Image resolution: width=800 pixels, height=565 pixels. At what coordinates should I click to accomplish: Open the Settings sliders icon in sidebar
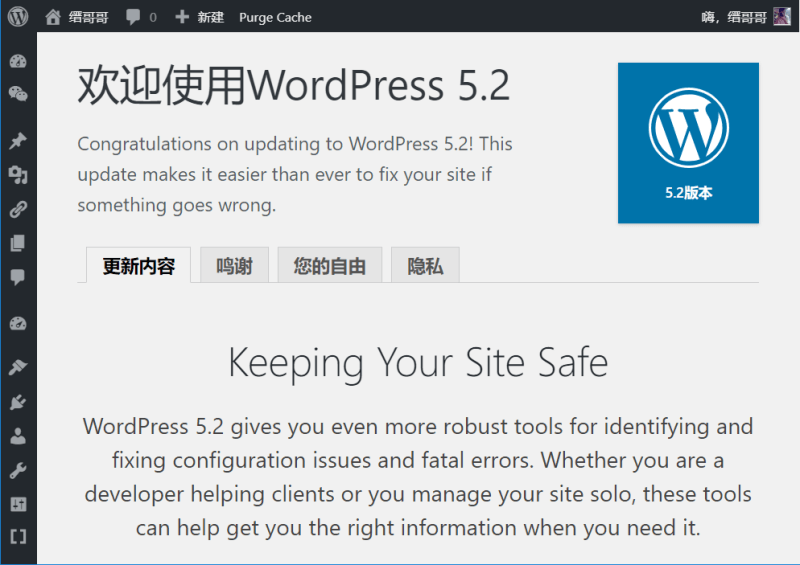pos(17,503)
